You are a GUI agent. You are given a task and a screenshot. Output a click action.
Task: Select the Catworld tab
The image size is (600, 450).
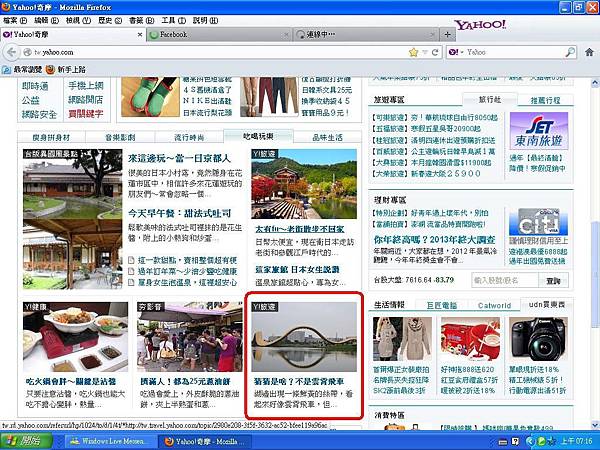click(494, 305)
